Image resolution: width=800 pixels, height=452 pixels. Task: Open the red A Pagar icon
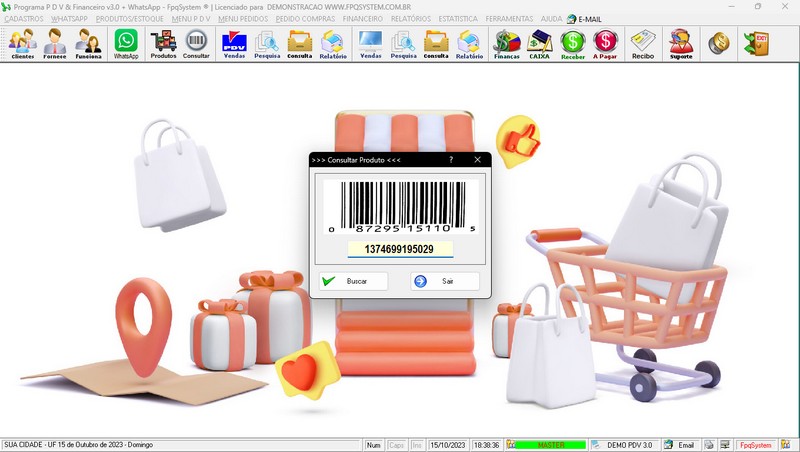[605, 44]
